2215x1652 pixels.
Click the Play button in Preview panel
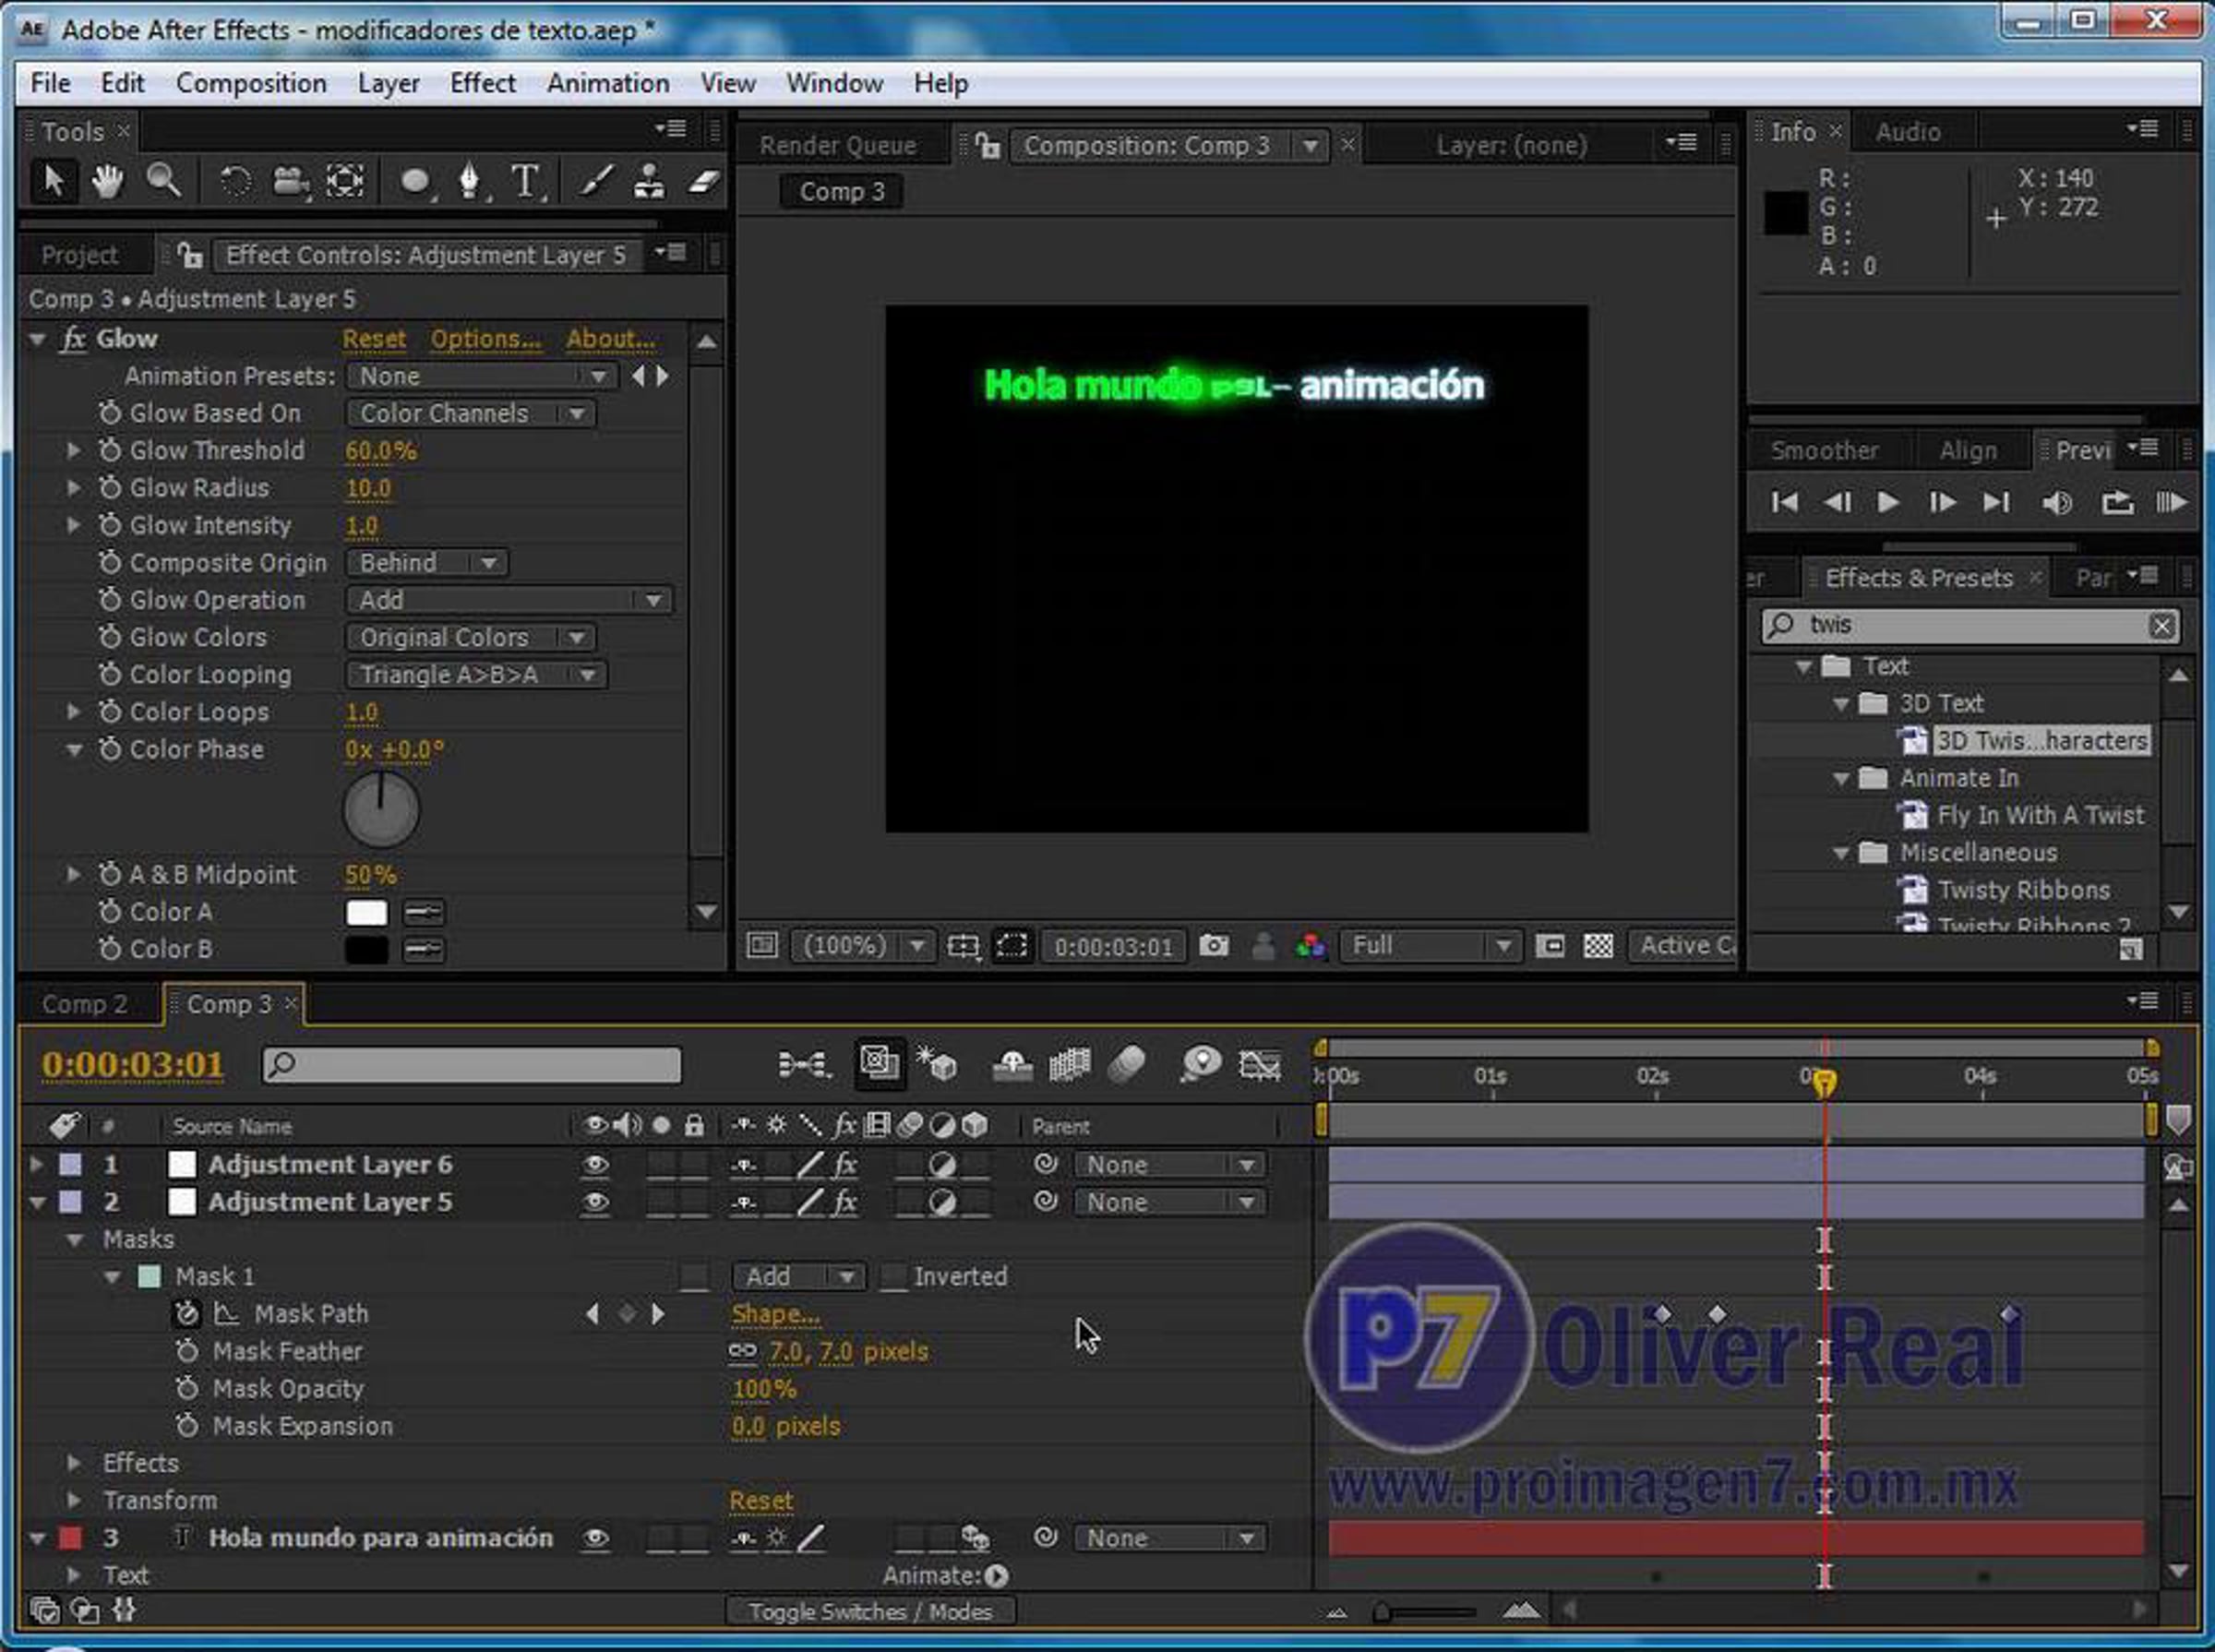point(1888,503)
